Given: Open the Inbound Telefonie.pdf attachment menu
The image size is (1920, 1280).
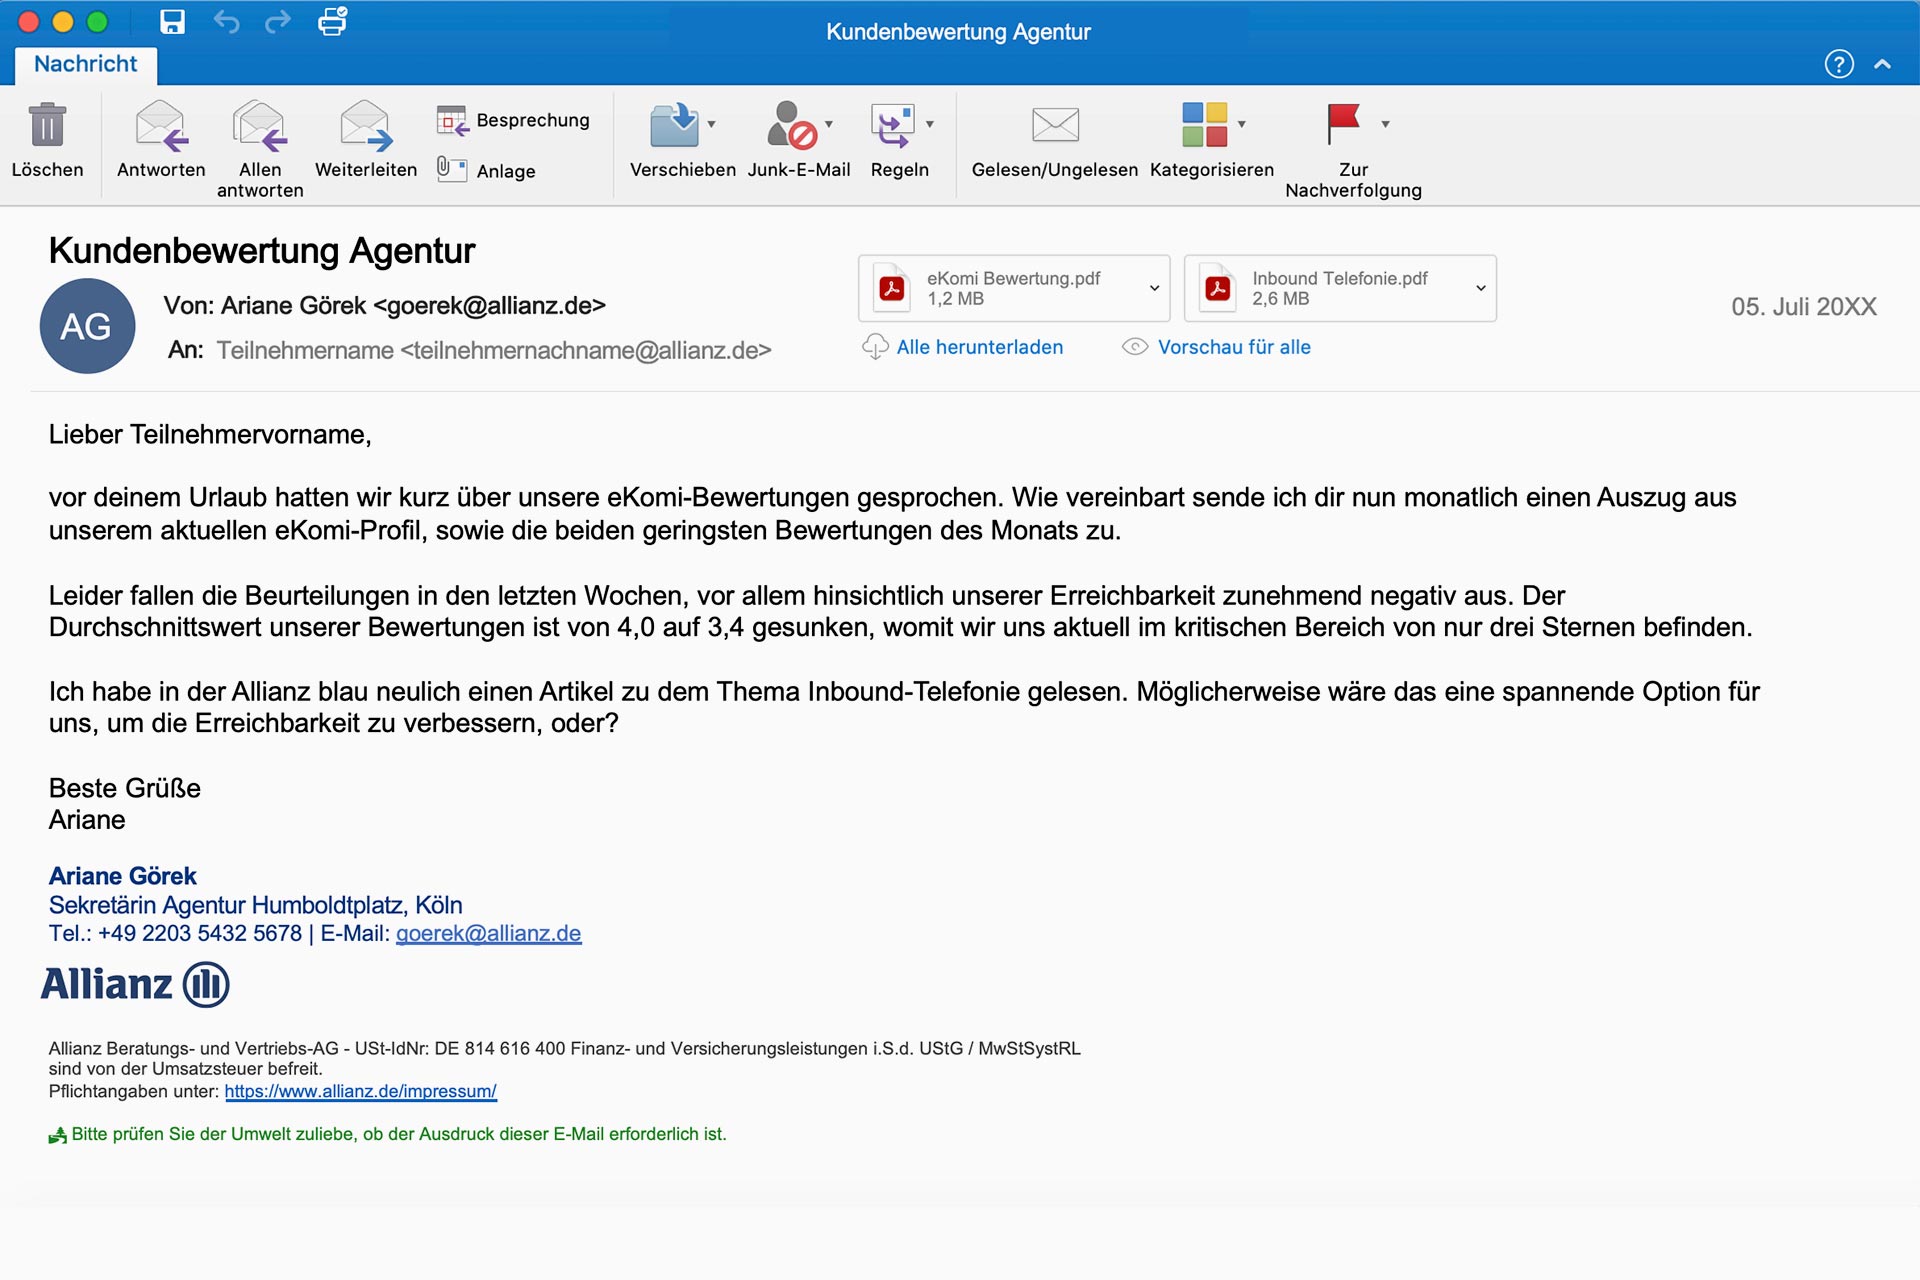Looking at the screenshot, I should pyautogui.click(x=1480, y=288).
